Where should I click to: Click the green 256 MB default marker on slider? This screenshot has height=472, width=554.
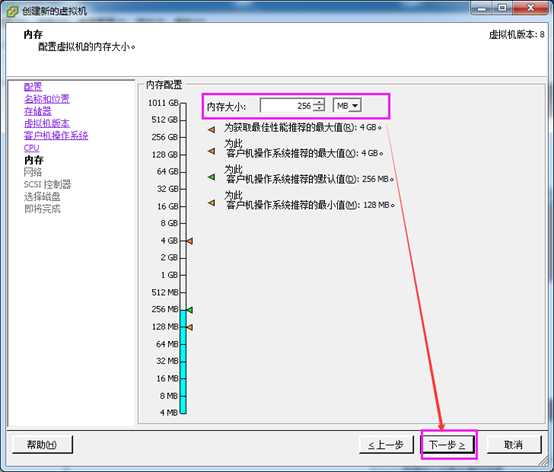tap(189, 310)
